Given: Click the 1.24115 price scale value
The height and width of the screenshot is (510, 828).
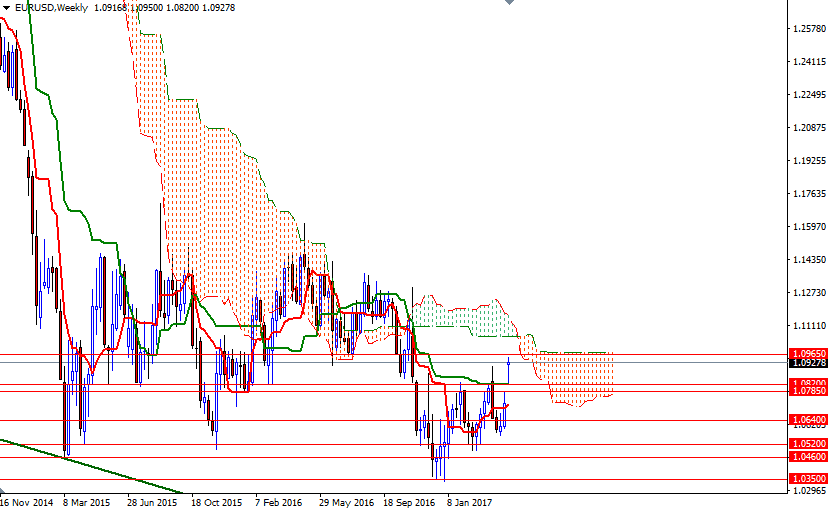Looking at the screenshot, I should pos(809,62).
